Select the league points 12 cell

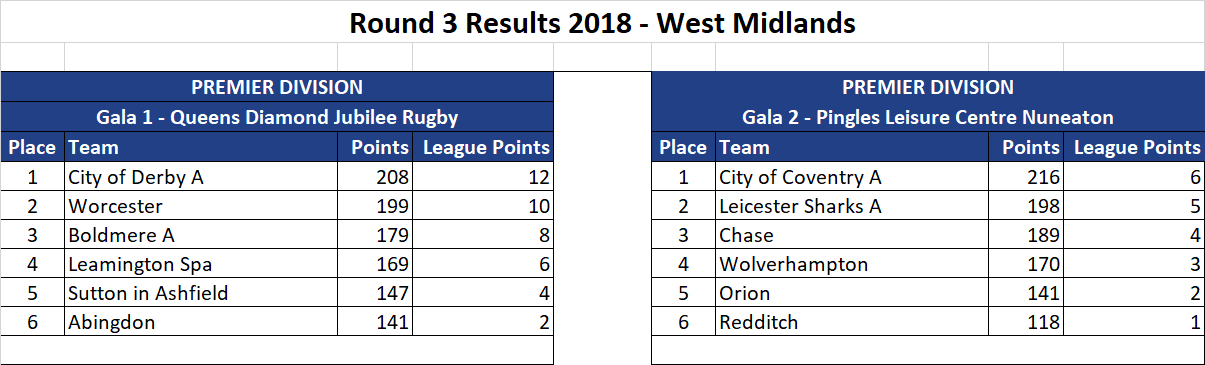(x=483, y=178)
